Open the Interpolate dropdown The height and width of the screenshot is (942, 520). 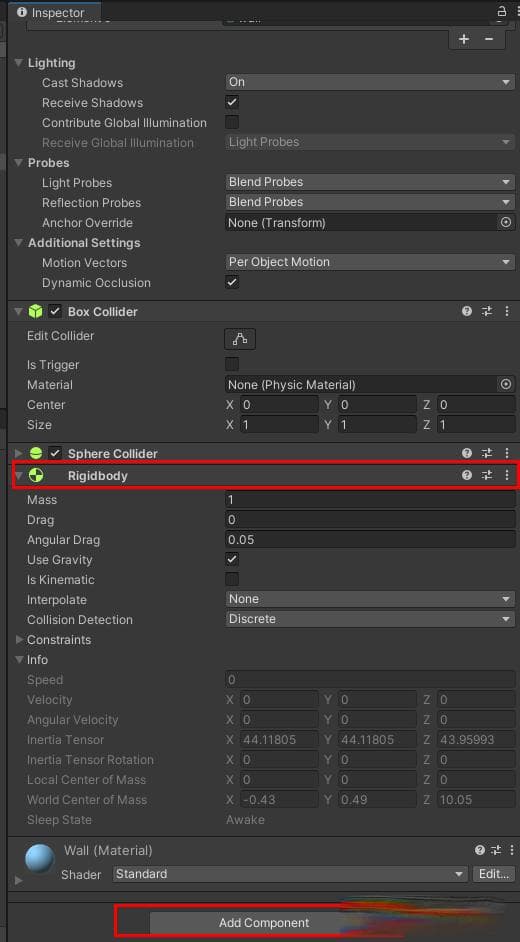[x=370, y=599]
